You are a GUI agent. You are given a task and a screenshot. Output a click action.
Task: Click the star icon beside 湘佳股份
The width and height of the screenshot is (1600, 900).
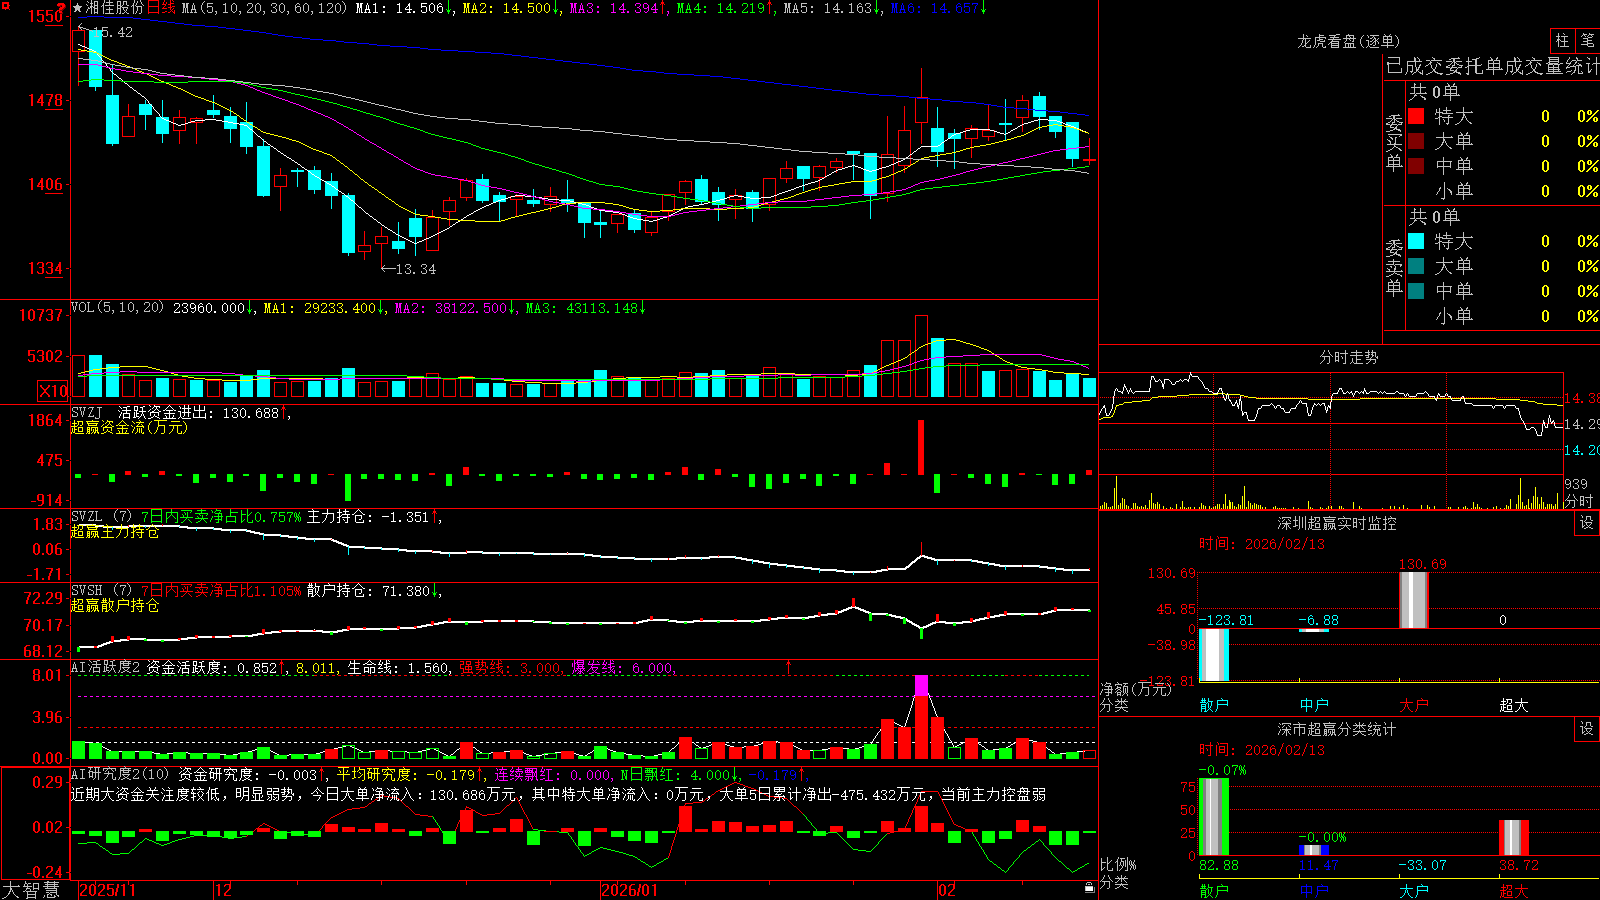point(78,8)
